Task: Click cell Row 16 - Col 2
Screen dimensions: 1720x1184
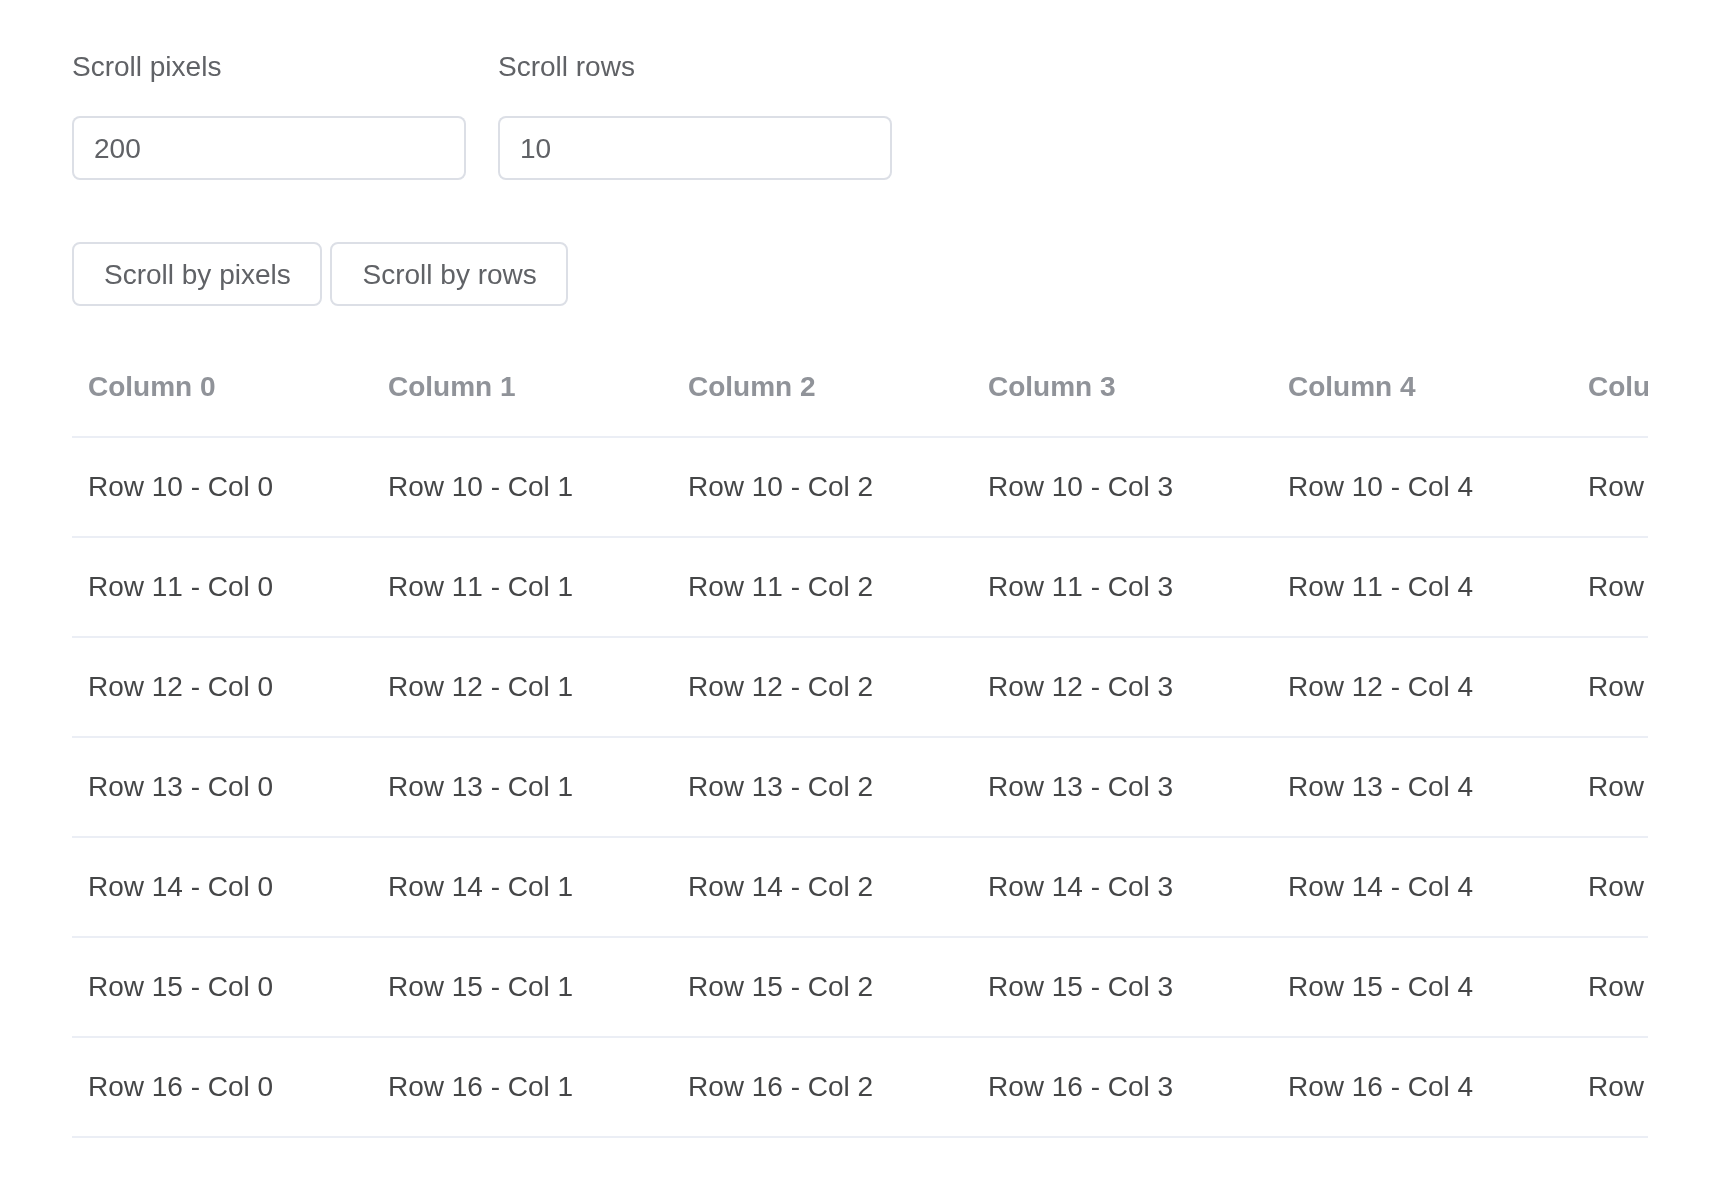Action: pyautogui.click(x=822, y=1087)
